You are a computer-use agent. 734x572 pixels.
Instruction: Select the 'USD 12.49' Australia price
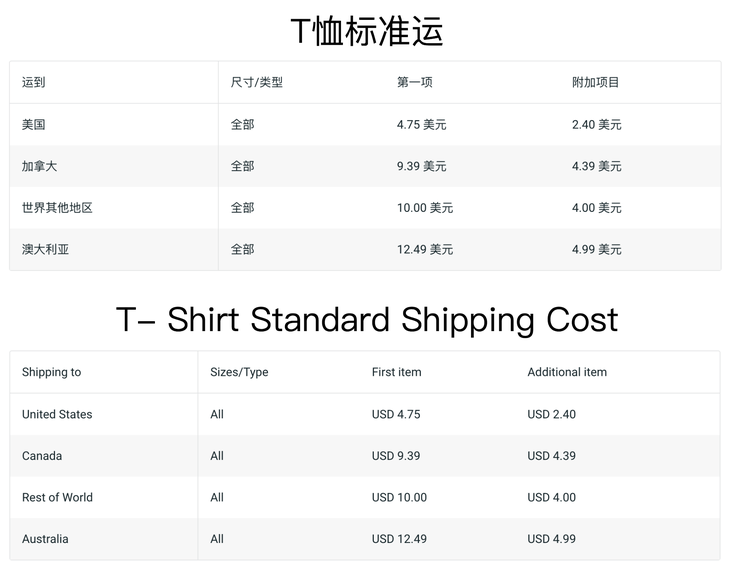tap(399, 539)
